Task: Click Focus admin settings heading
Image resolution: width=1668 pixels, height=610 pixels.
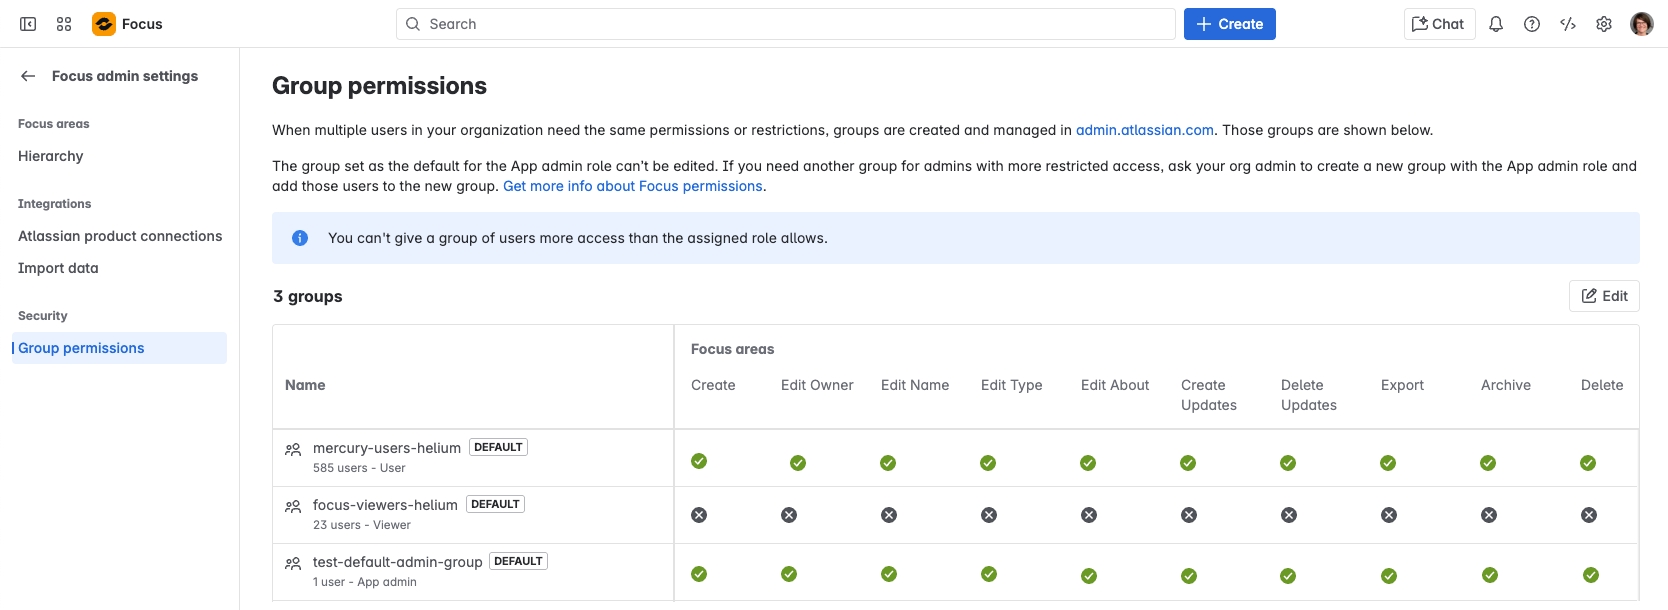Action: [125, 76]
